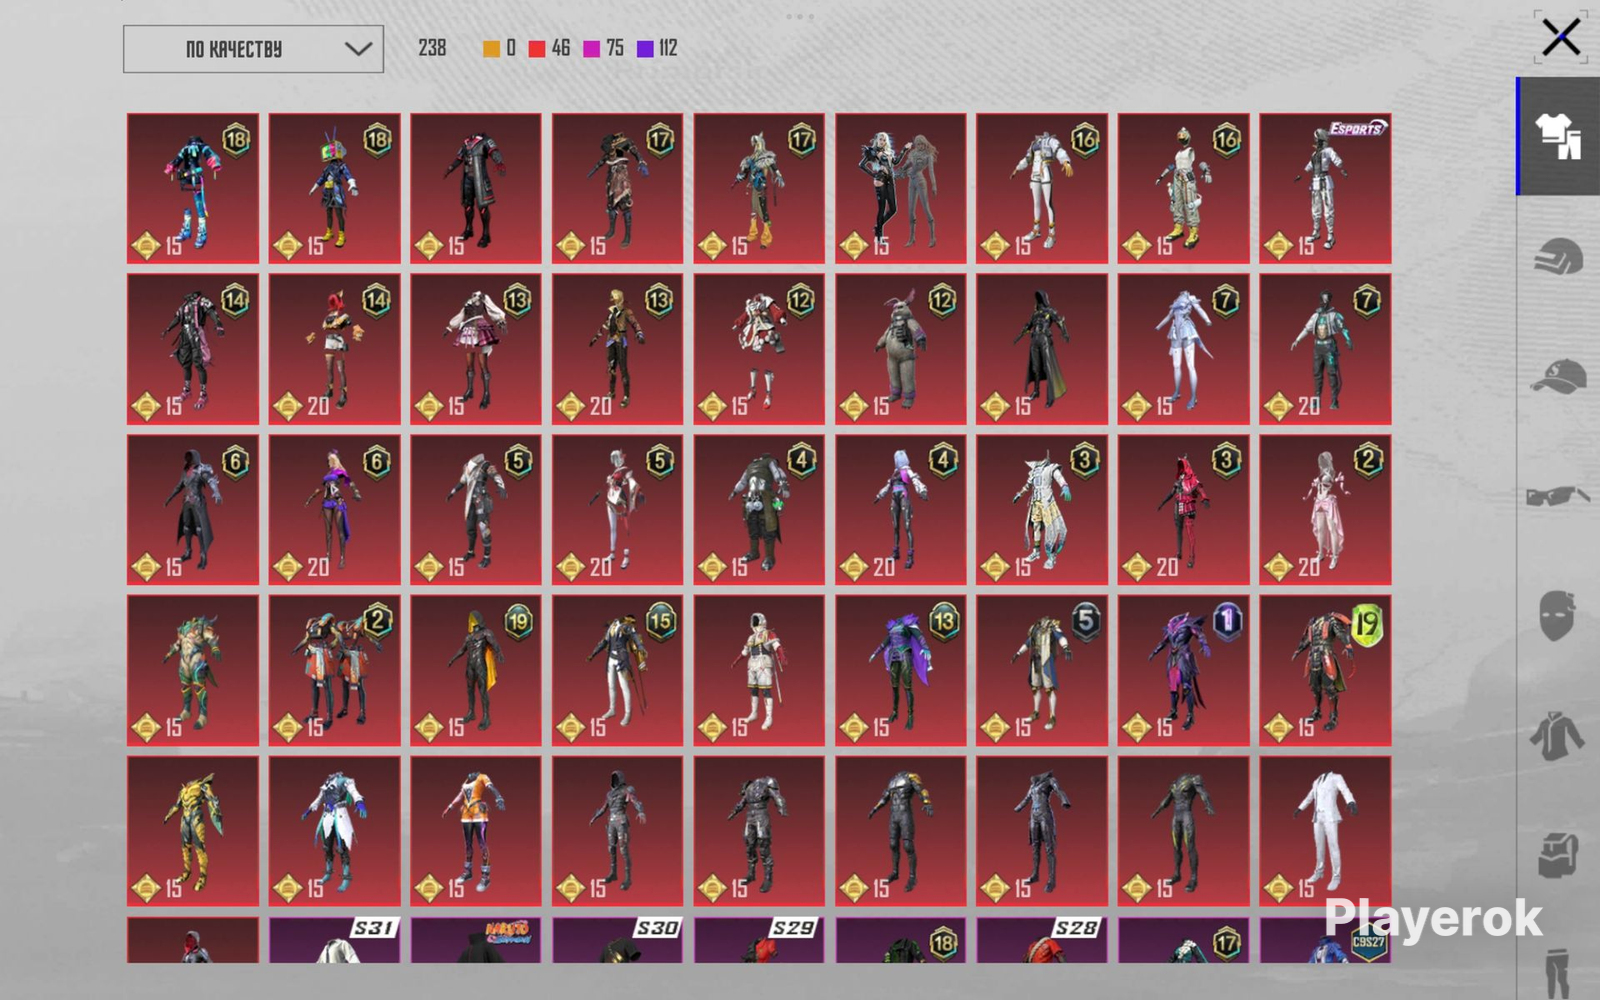The height and width of the screenshot is (1000, 1600).
Task: Open the 'ПО КАЧЕСТВУ' sorting dropdown
Action: pyautogui.click(x=253, y=49)
